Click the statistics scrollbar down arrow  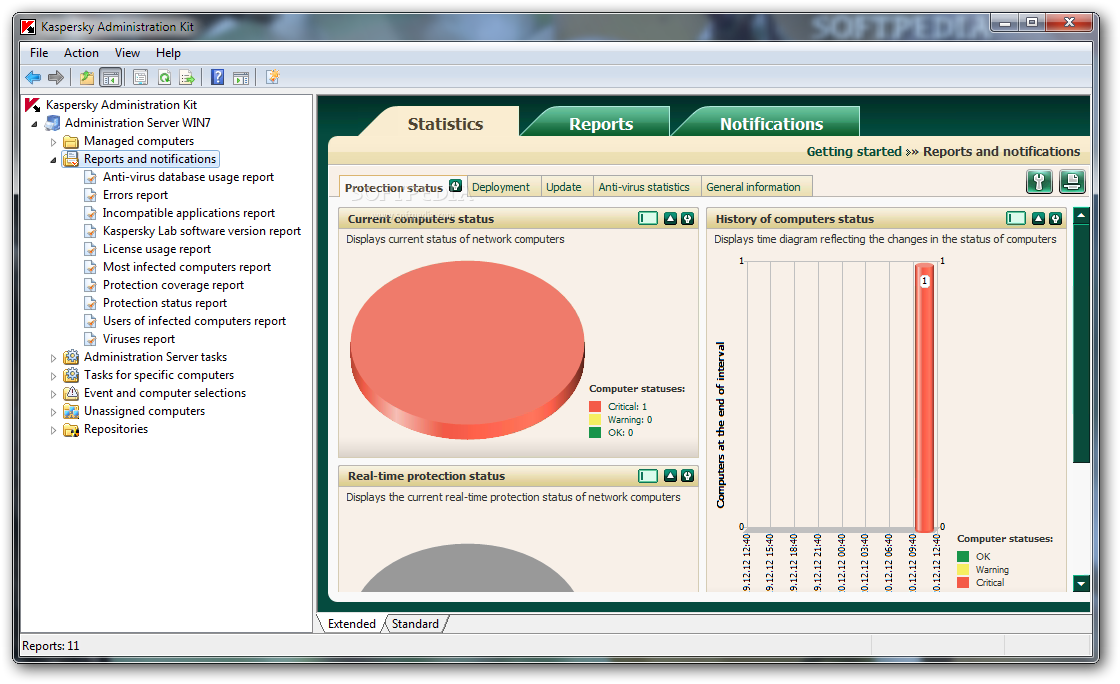pos(1081,583)
